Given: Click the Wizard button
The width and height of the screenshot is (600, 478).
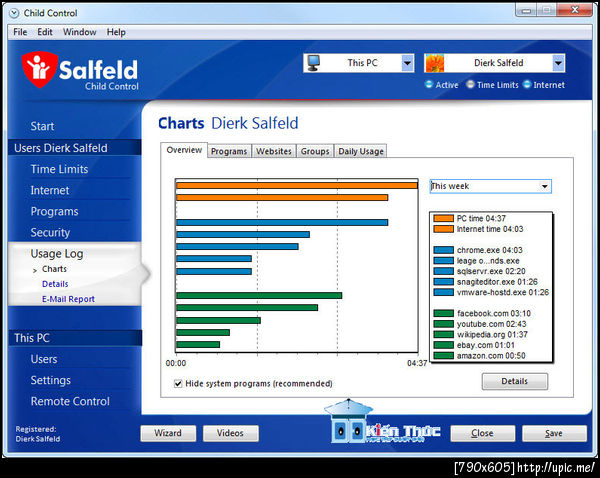Looking at the screenshot, I should [168, 433].
